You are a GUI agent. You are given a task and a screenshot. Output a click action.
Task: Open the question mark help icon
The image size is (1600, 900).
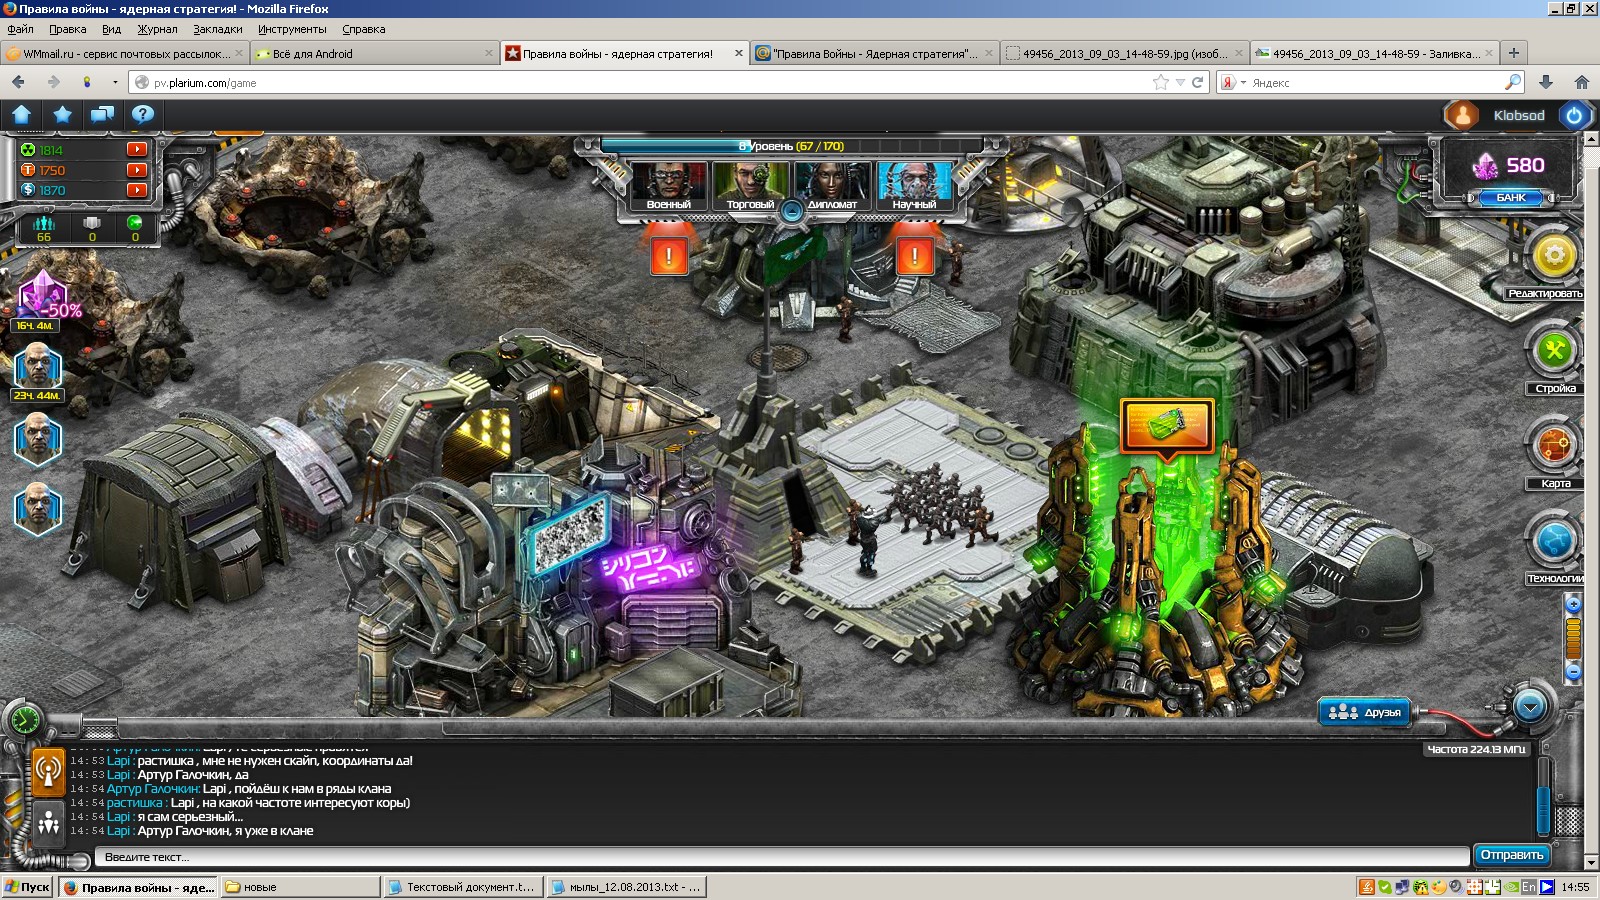pos(142,115)
